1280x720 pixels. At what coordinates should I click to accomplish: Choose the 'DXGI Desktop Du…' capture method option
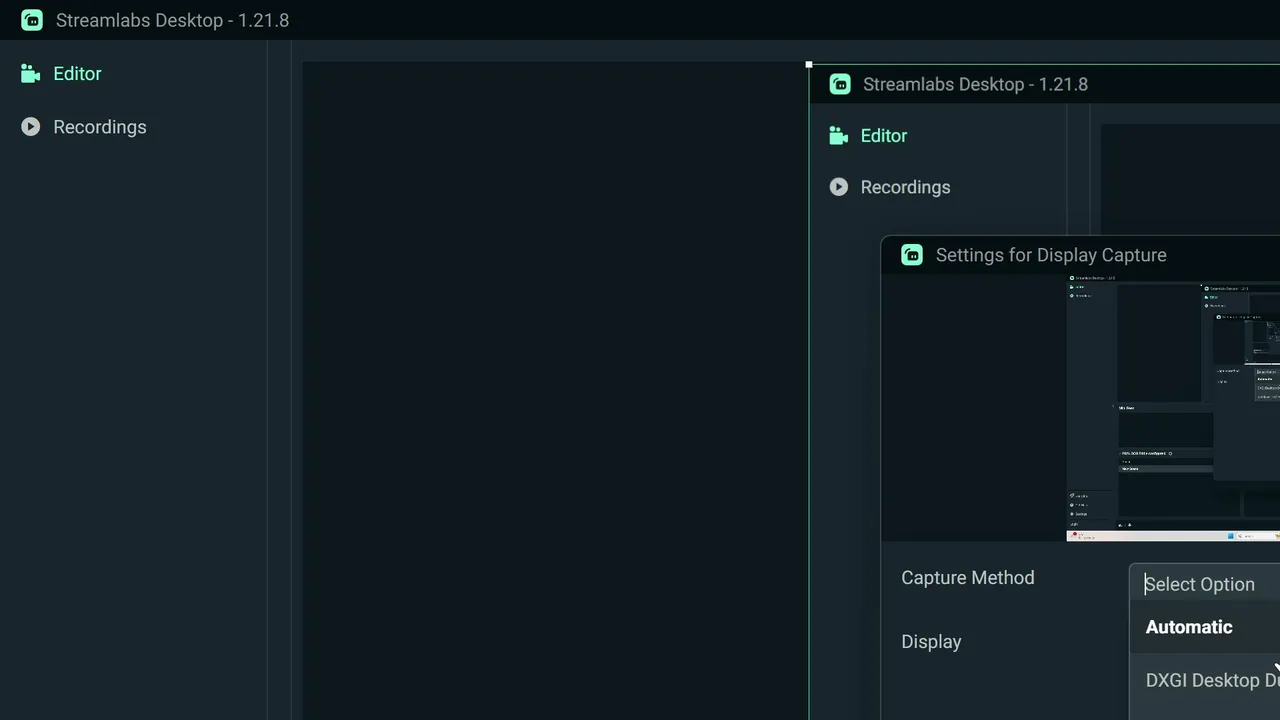(x=1205, y=680)
